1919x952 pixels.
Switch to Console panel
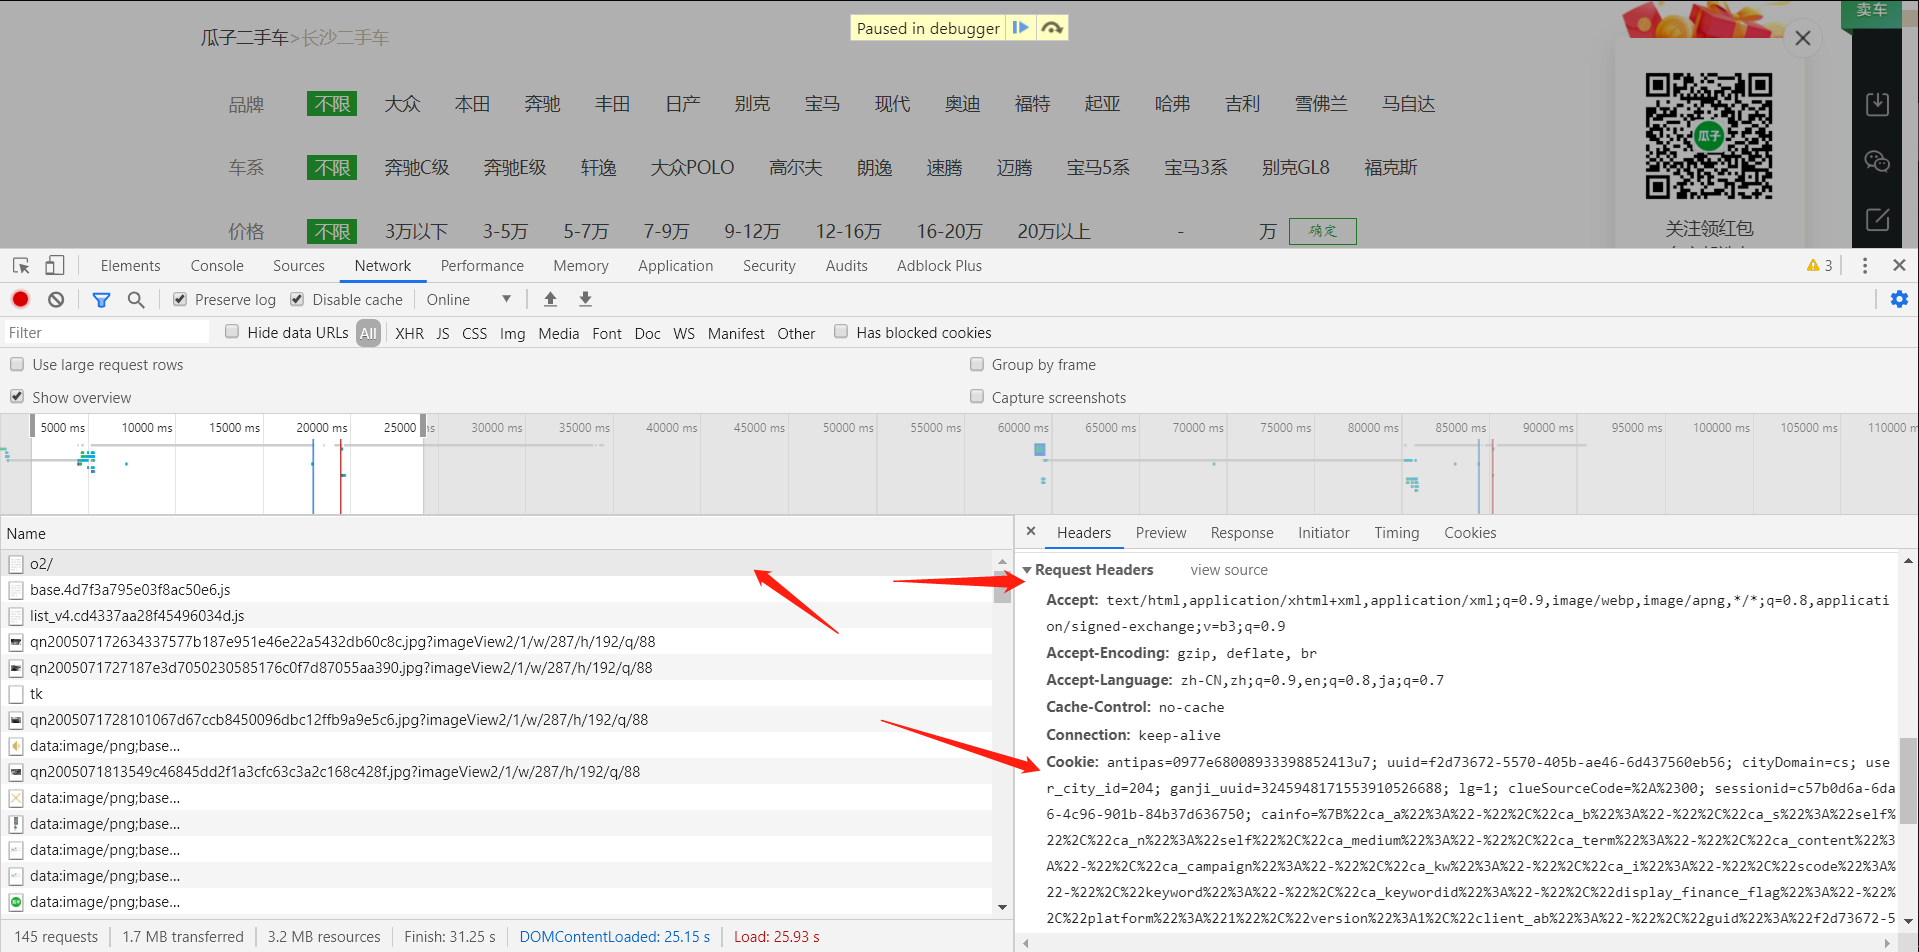(x=217, y=265)
